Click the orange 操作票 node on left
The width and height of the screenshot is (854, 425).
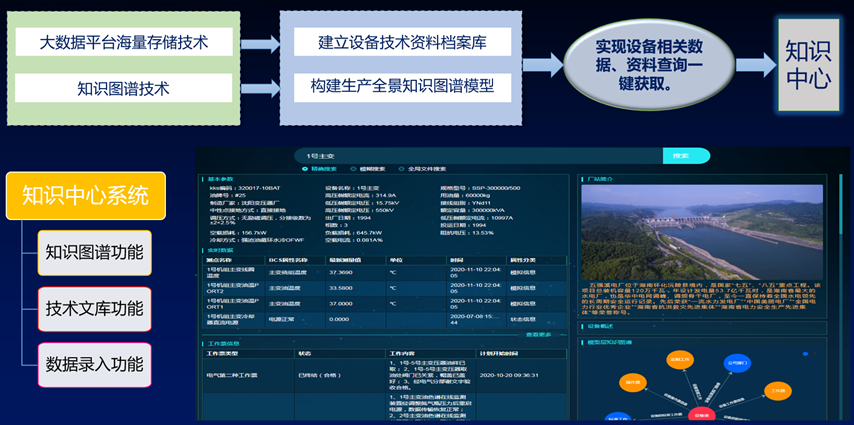coord(634,381)
